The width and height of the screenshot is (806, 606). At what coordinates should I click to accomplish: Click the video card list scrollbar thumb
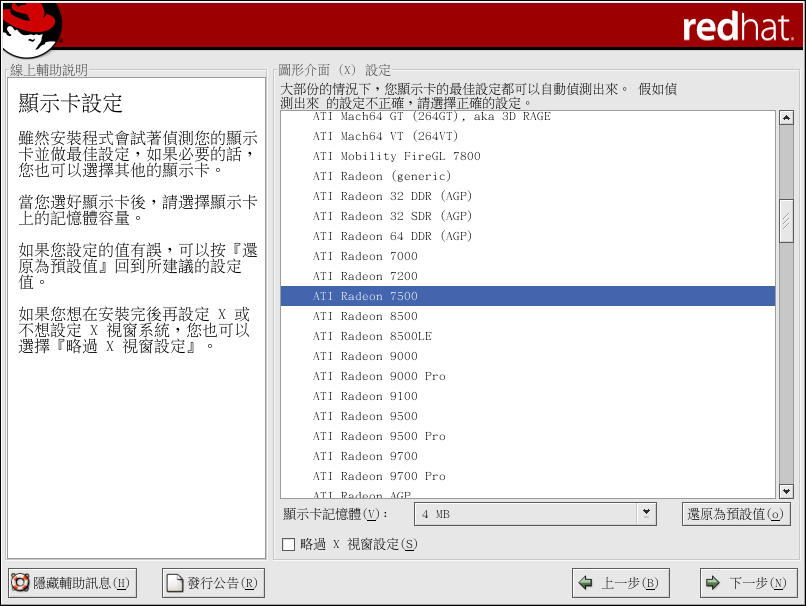786,220
